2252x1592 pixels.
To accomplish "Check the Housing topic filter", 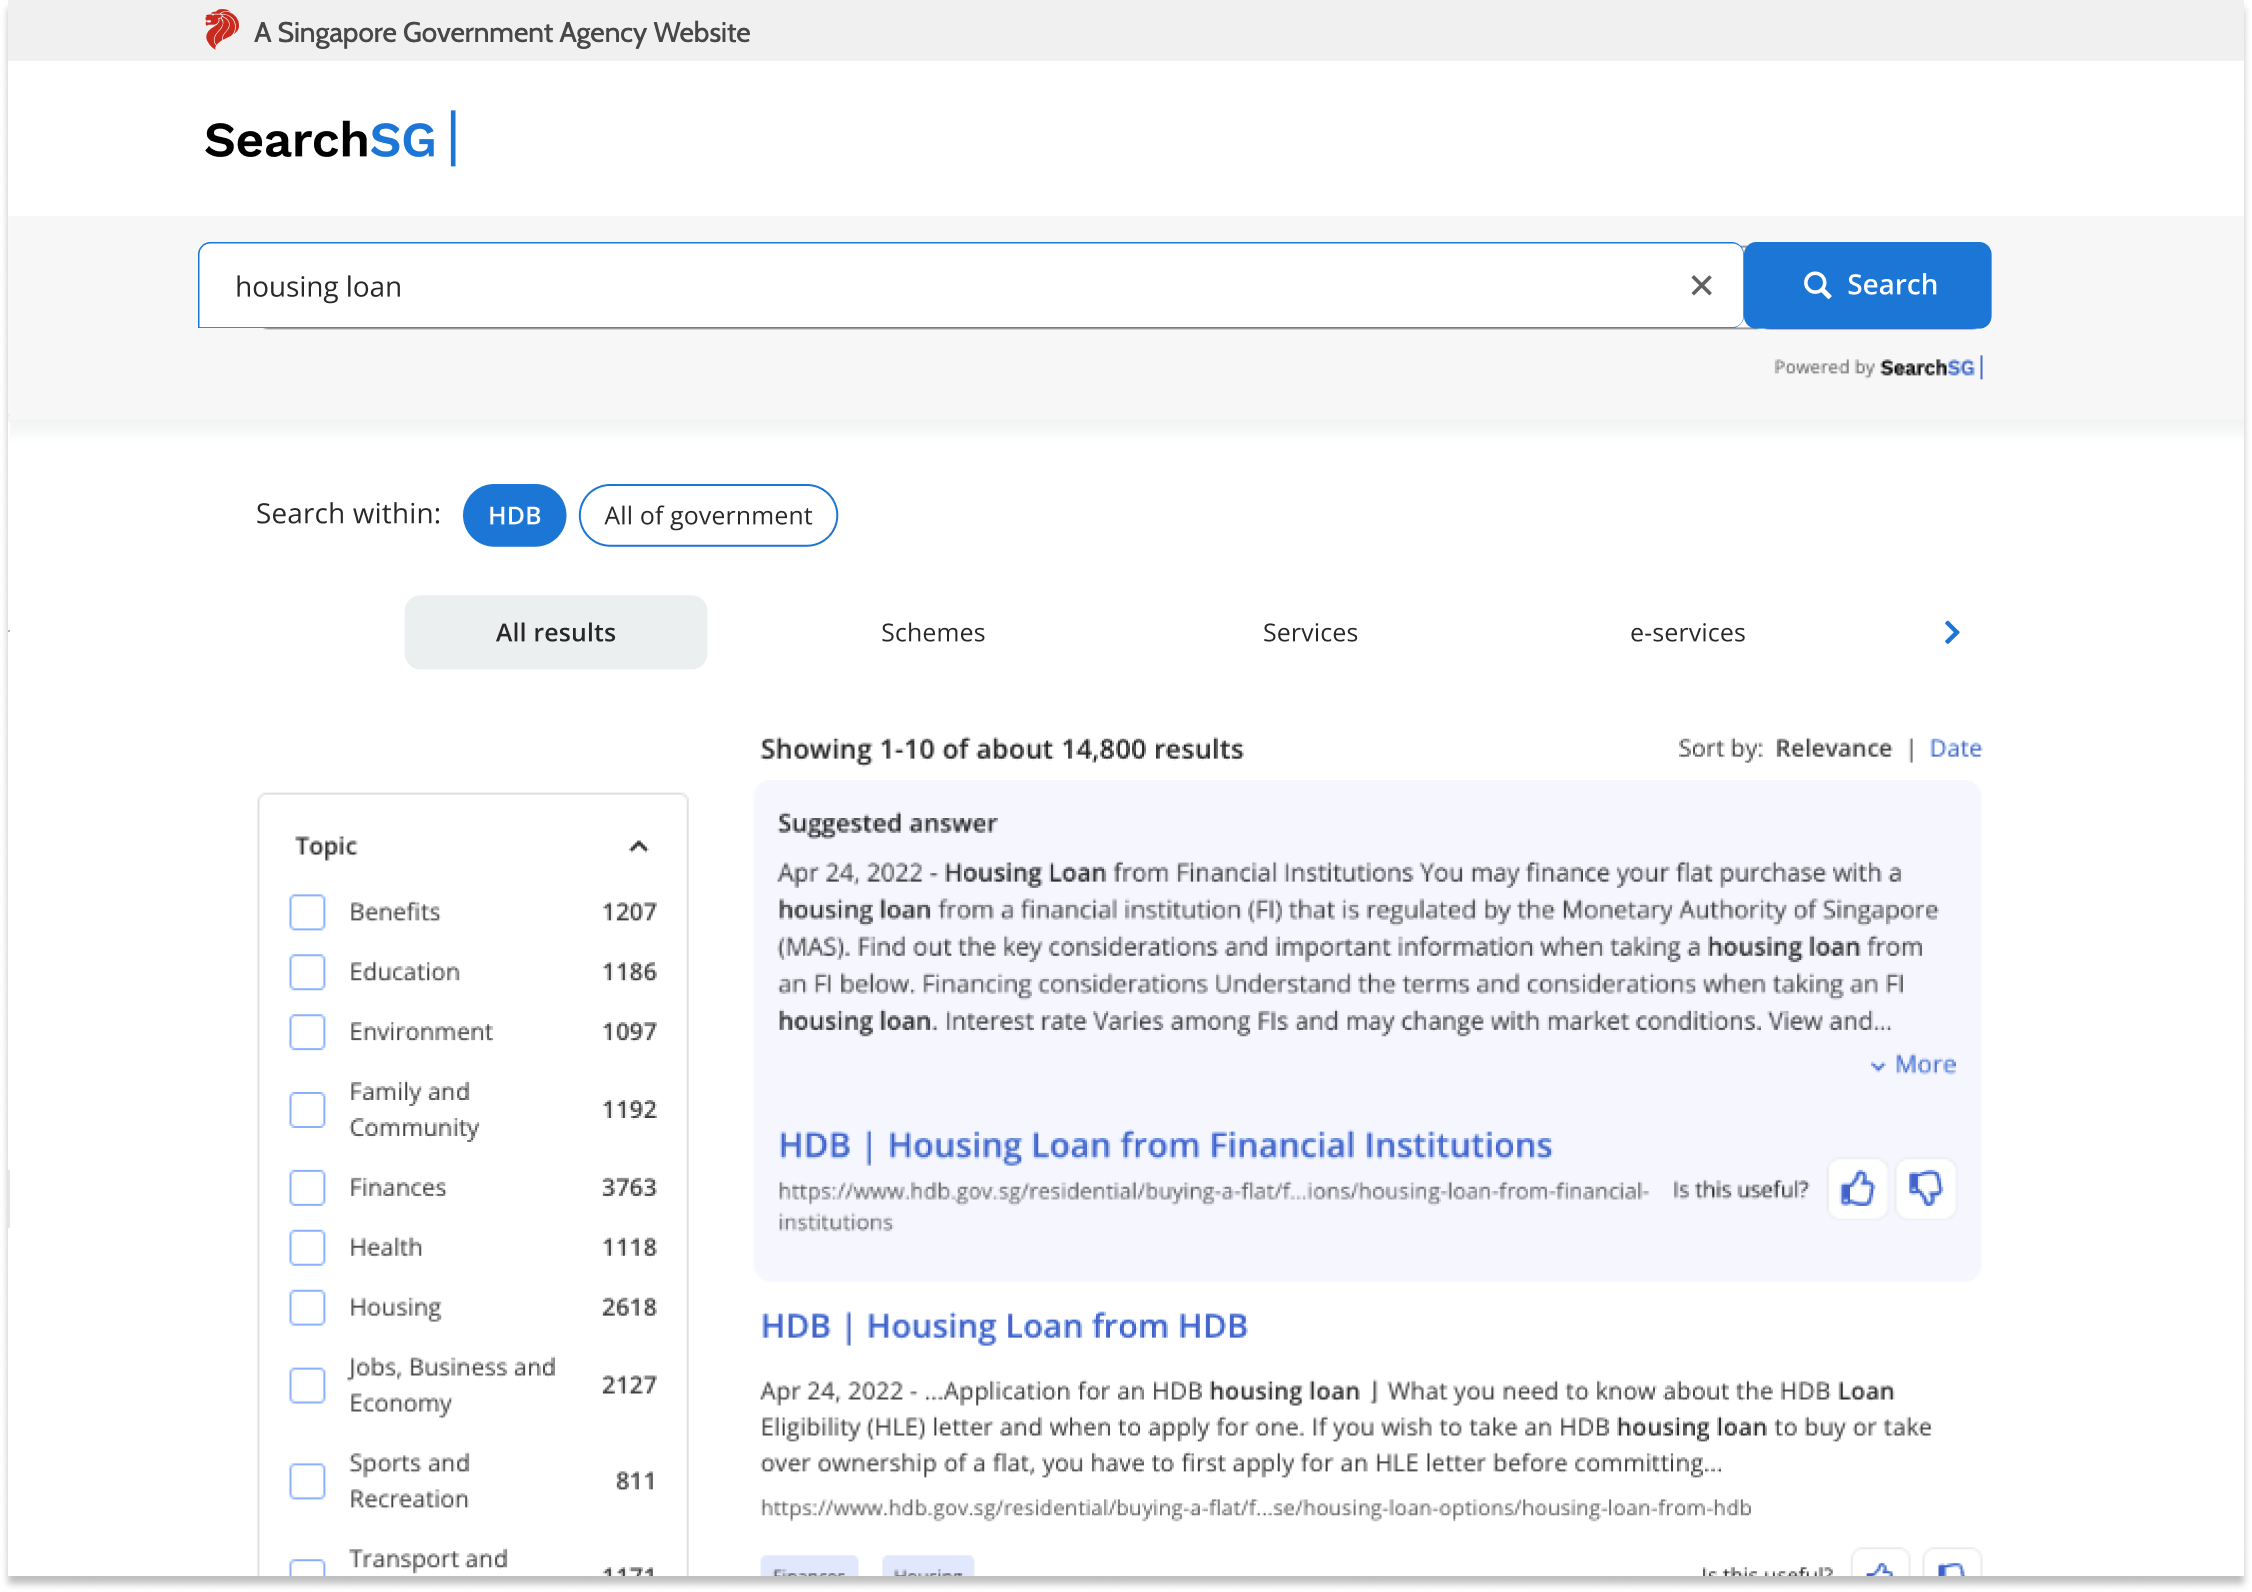I will 307,1307.
